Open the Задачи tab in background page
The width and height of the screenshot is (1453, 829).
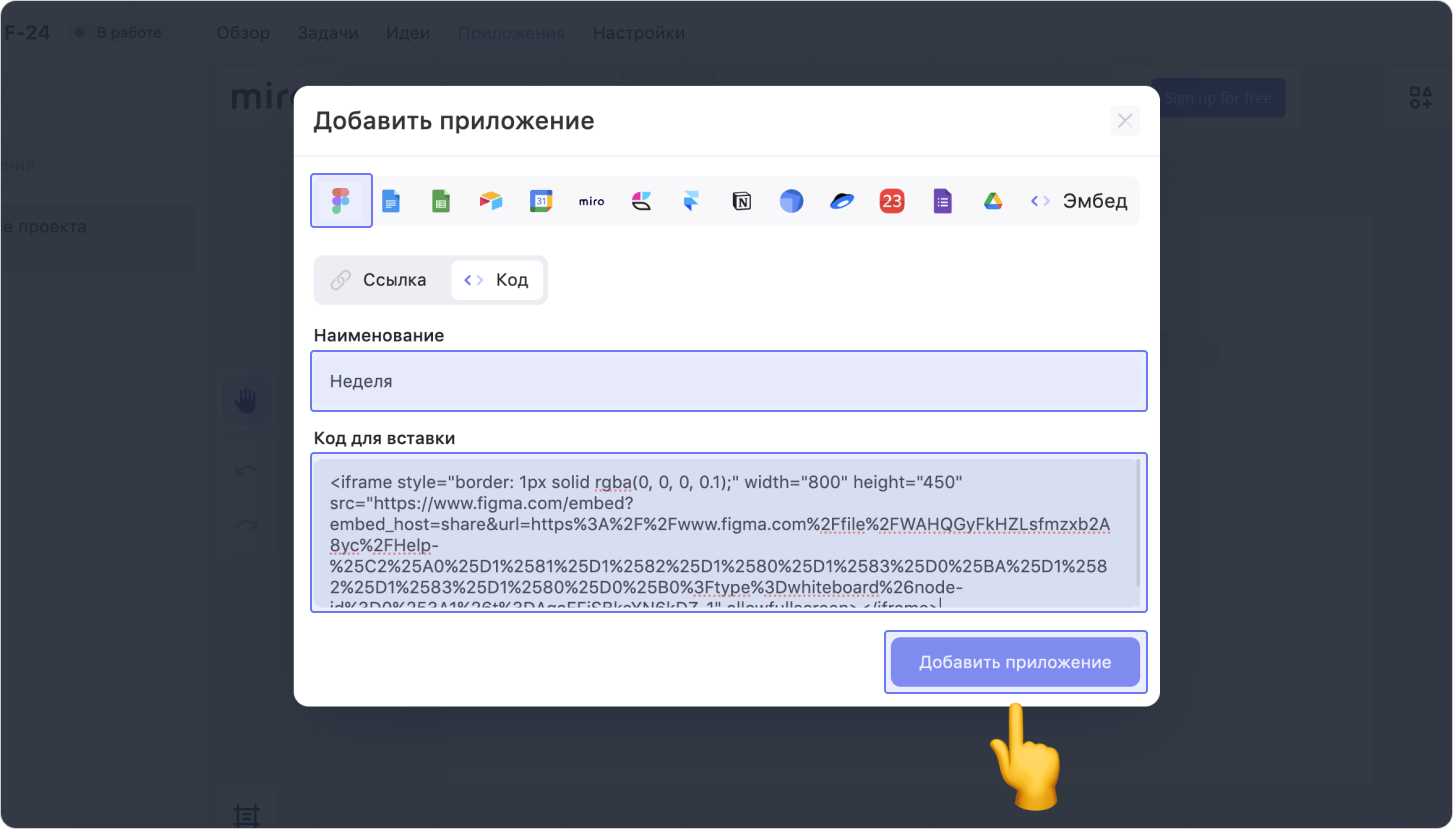[x=328, y=33]
